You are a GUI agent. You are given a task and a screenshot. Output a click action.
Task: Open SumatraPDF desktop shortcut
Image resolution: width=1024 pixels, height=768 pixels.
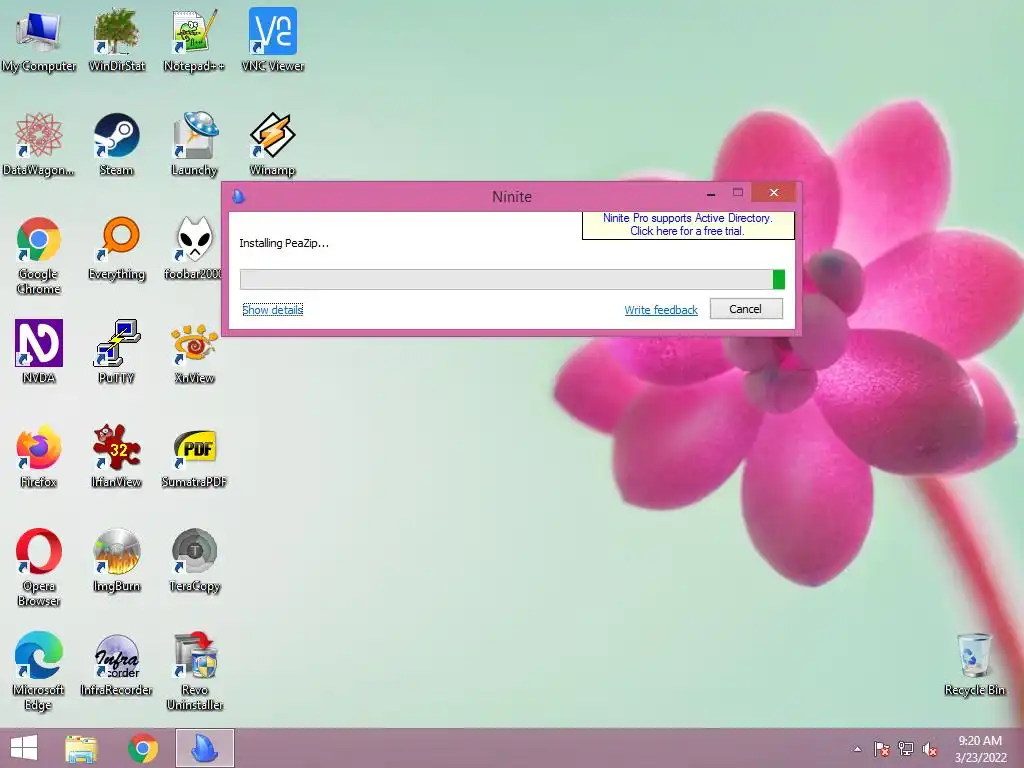pos(194,456)
